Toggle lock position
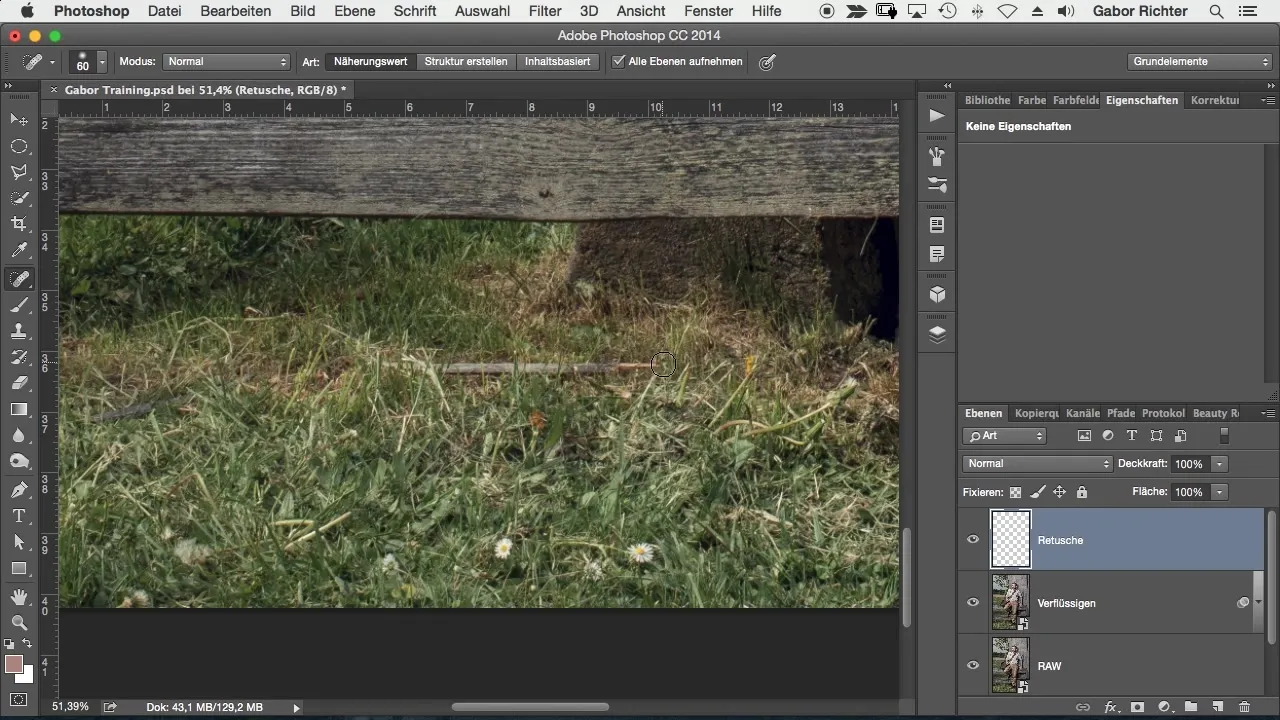1280x720 pixels. 1060,492
